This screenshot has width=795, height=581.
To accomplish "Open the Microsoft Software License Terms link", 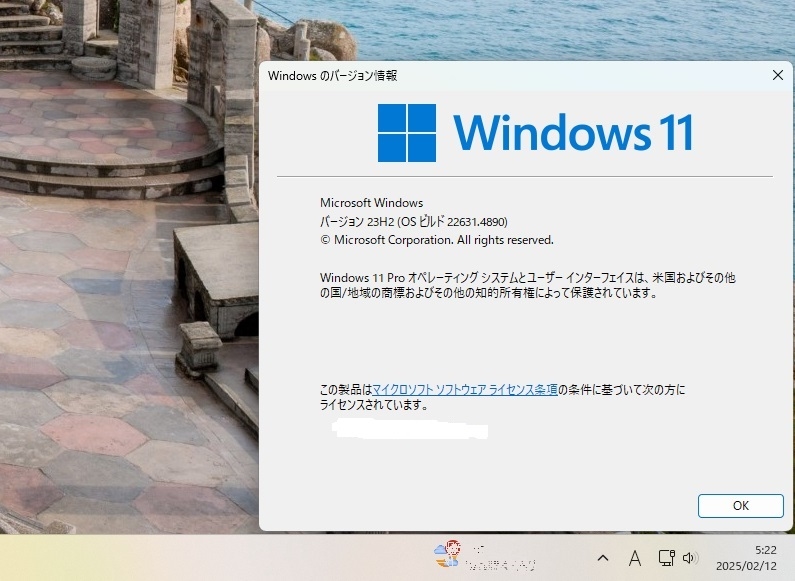I will pyautogui.click(x=465, y=389).
